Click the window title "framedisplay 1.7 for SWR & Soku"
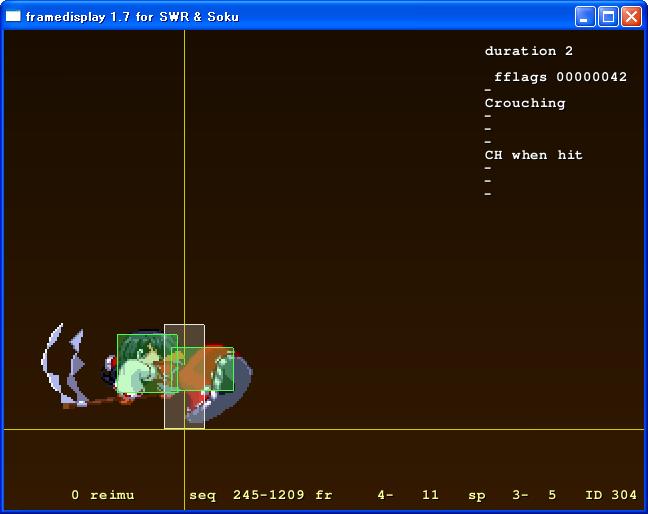 pos(132,16)
